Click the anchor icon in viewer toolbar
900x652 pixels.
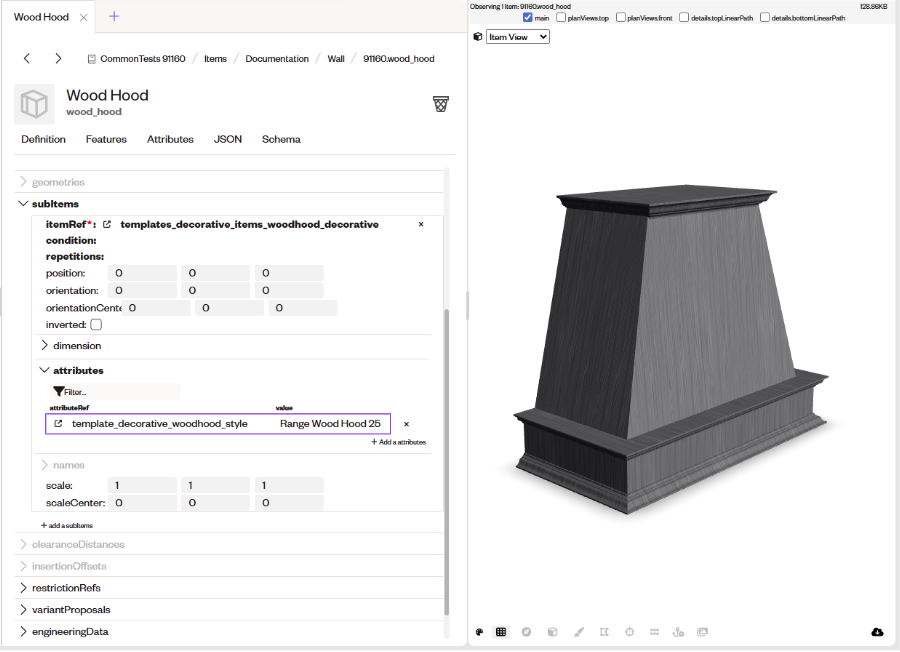point(678,632)
